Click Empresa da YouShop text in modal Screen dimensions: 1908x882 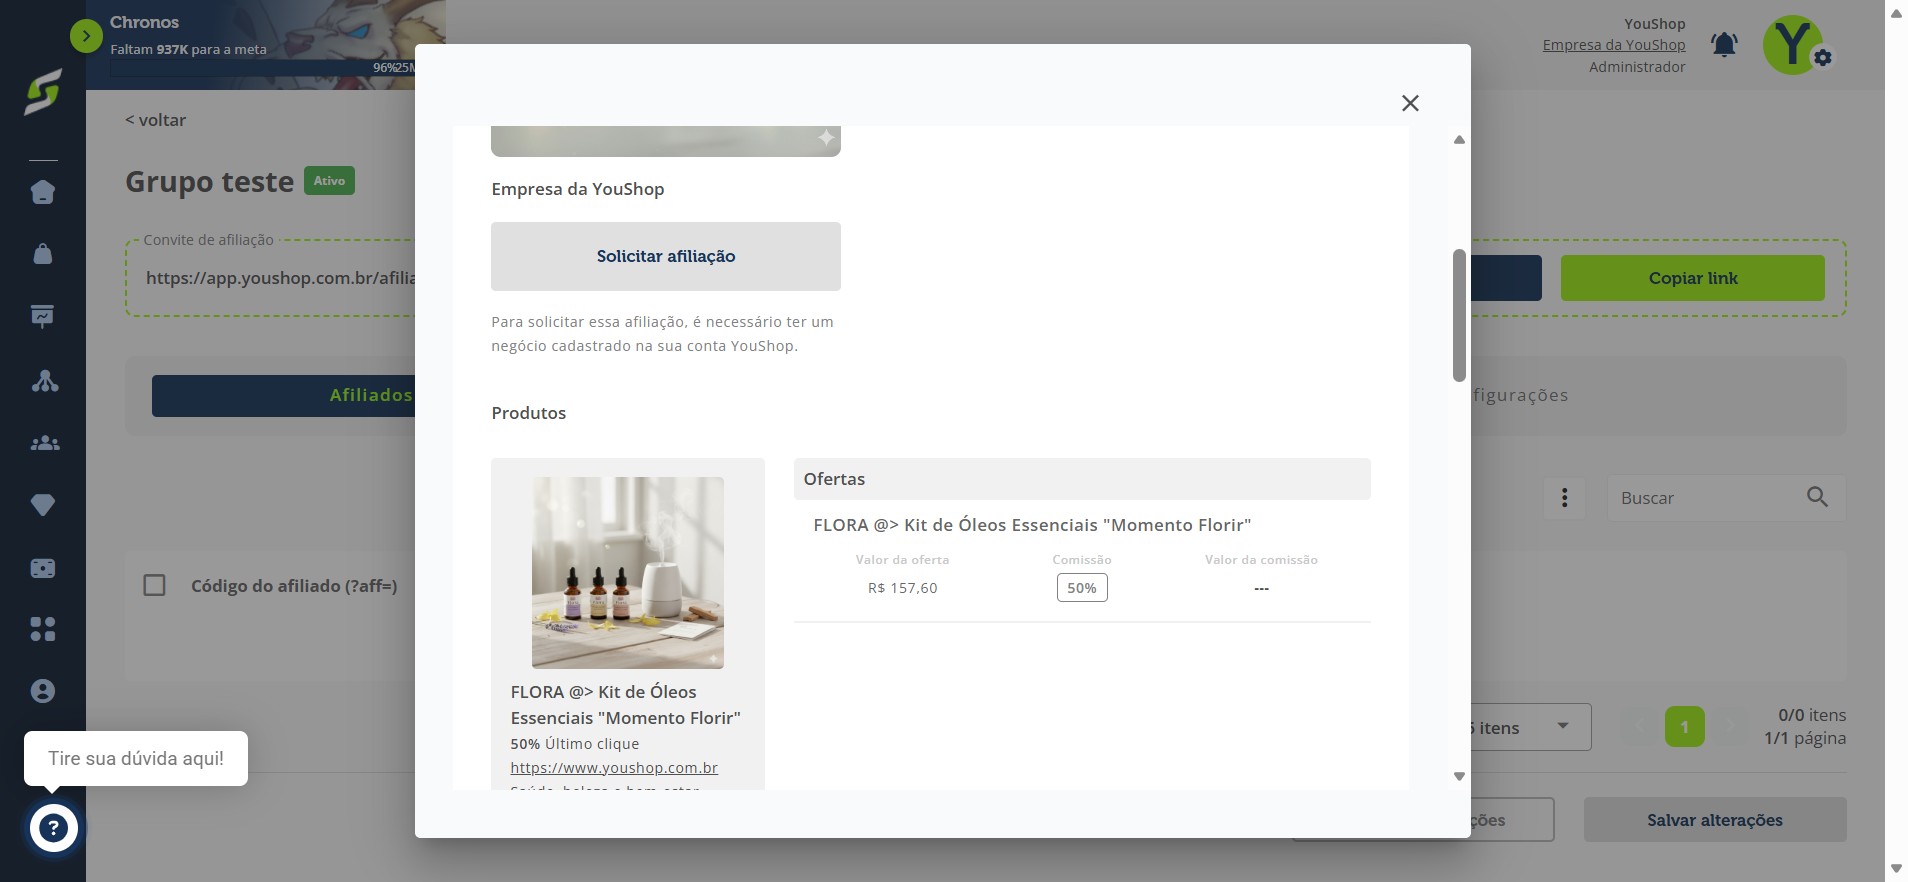[578, 189]
